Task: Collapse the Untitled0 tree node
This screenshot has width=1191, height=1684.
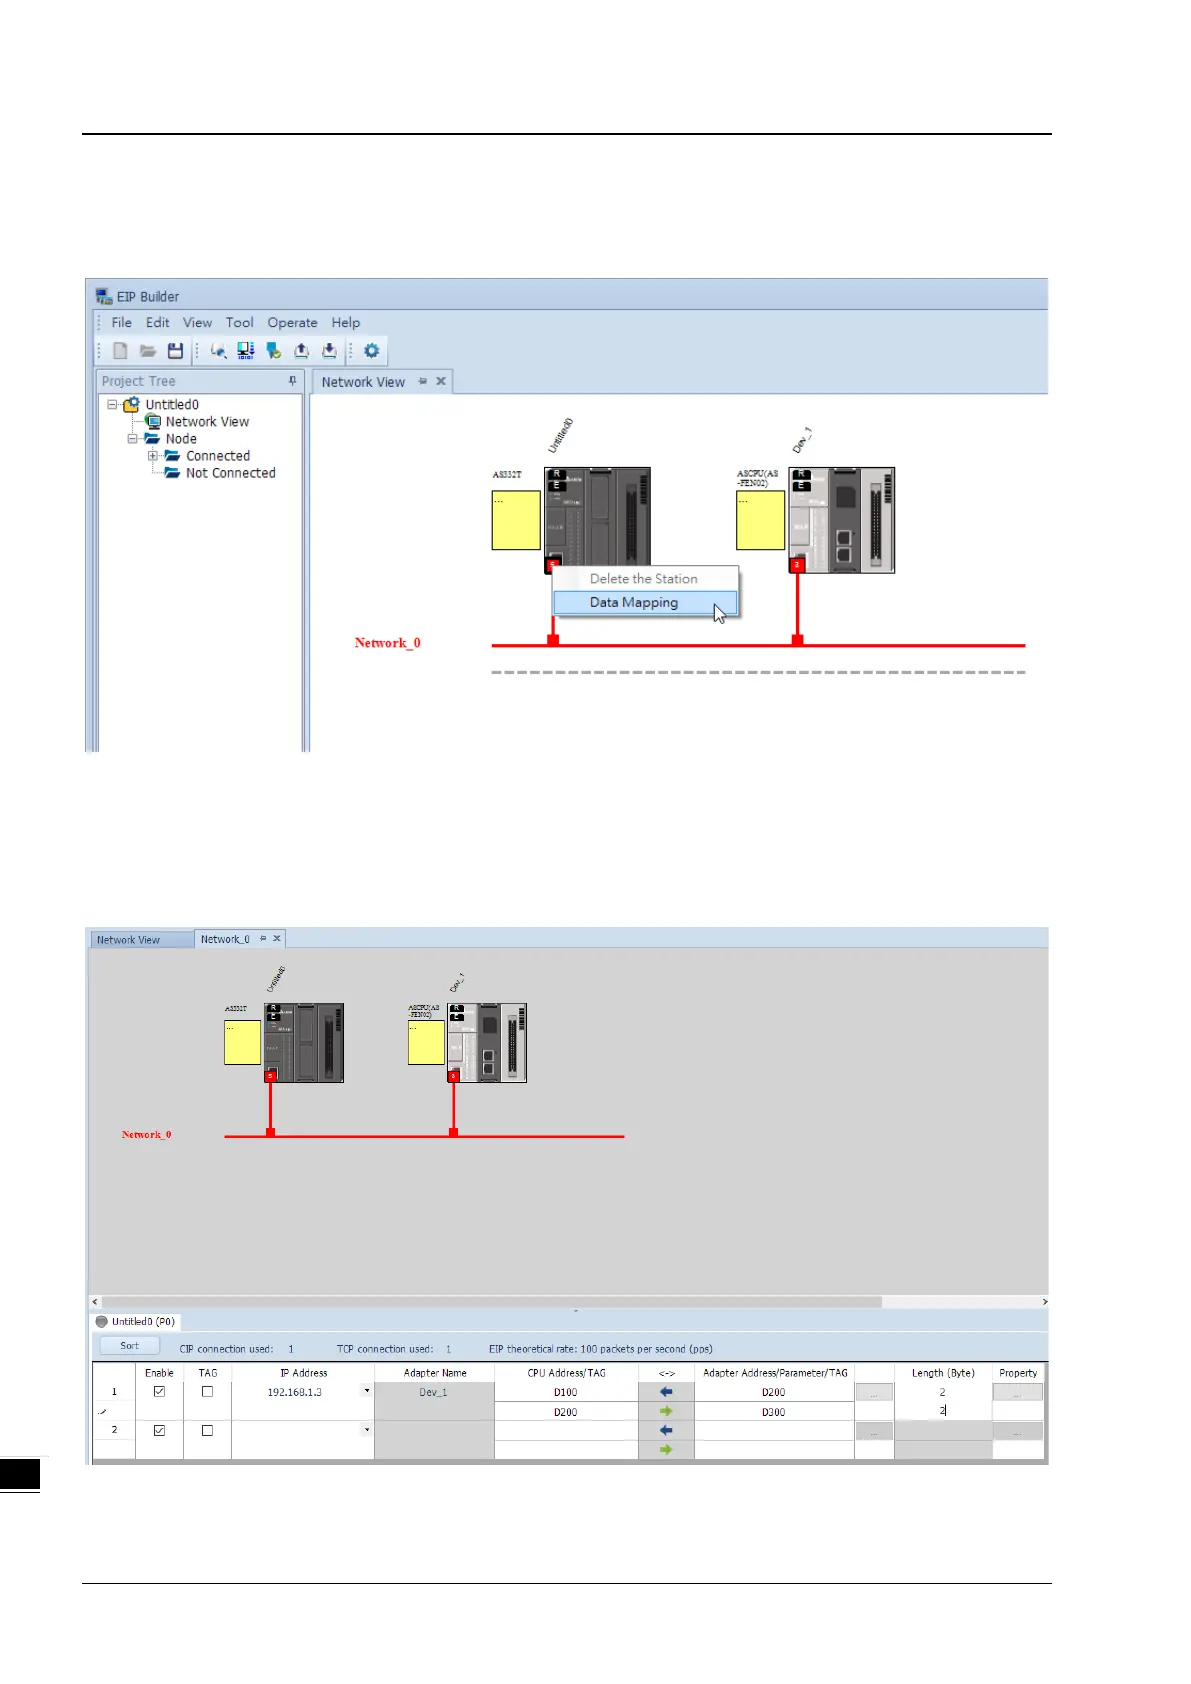Action: tap(113, 405)
